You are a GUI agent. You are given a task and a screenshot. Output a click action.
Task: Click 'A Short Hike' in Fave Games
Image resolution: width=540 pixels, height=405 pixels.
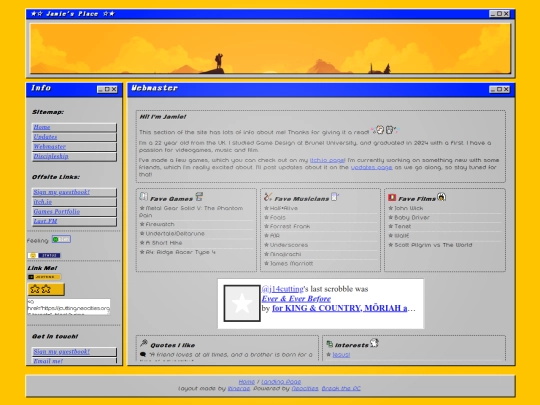tap(164, 243)
